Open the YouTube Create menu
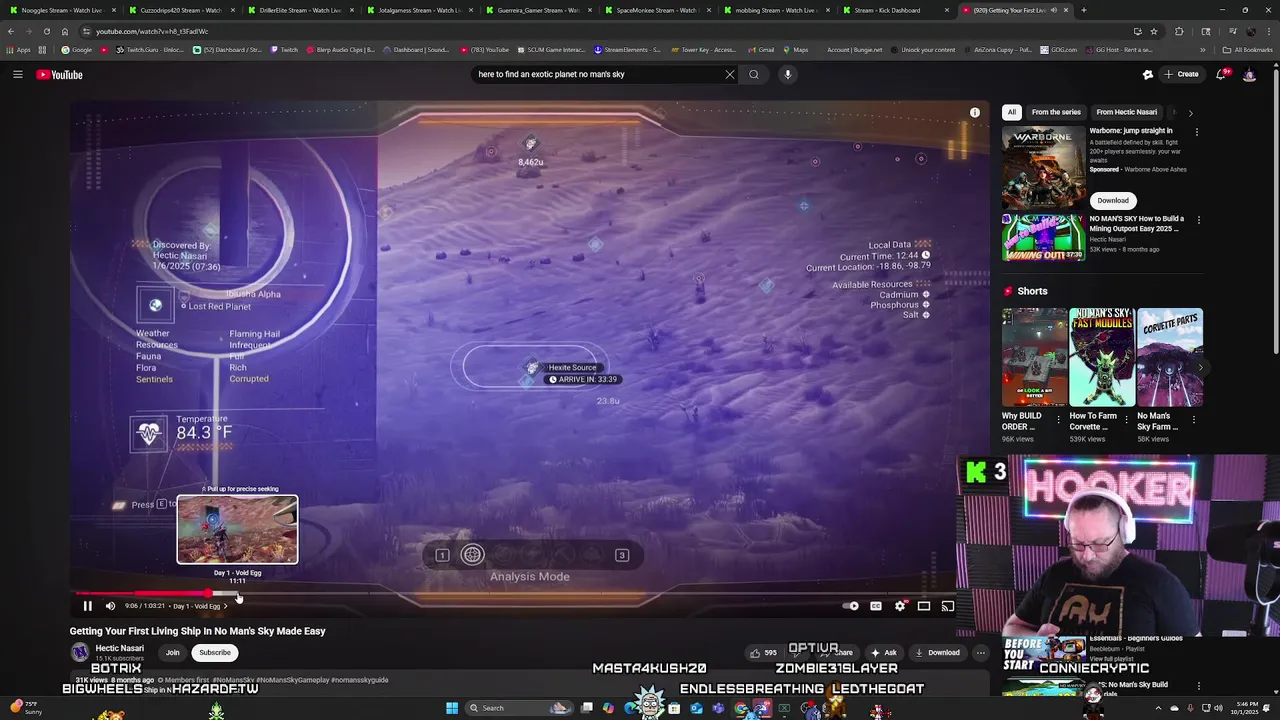 click(x=1181, y=74)
